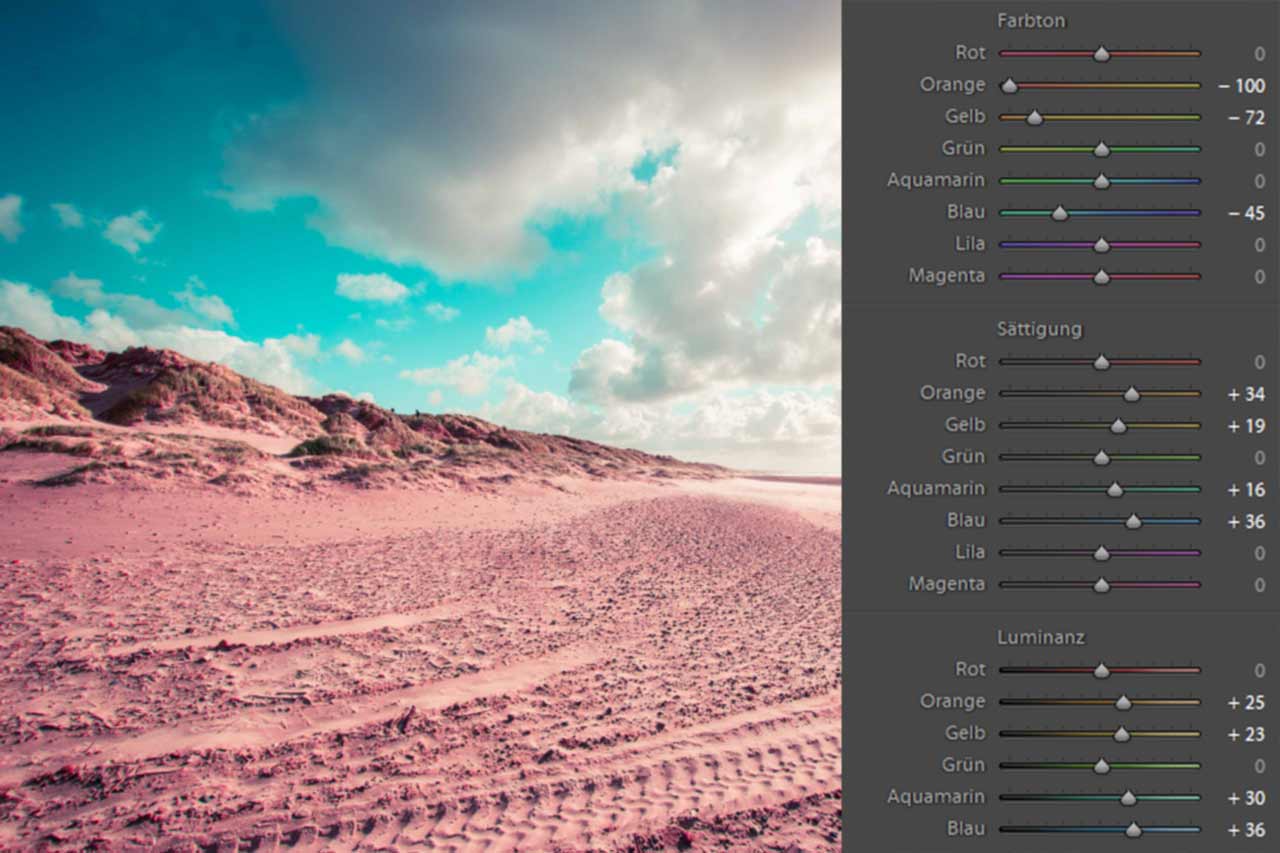Click the Aquamarin slider handle under Sättigung
1280x853 pixels.
[1115, 490]
